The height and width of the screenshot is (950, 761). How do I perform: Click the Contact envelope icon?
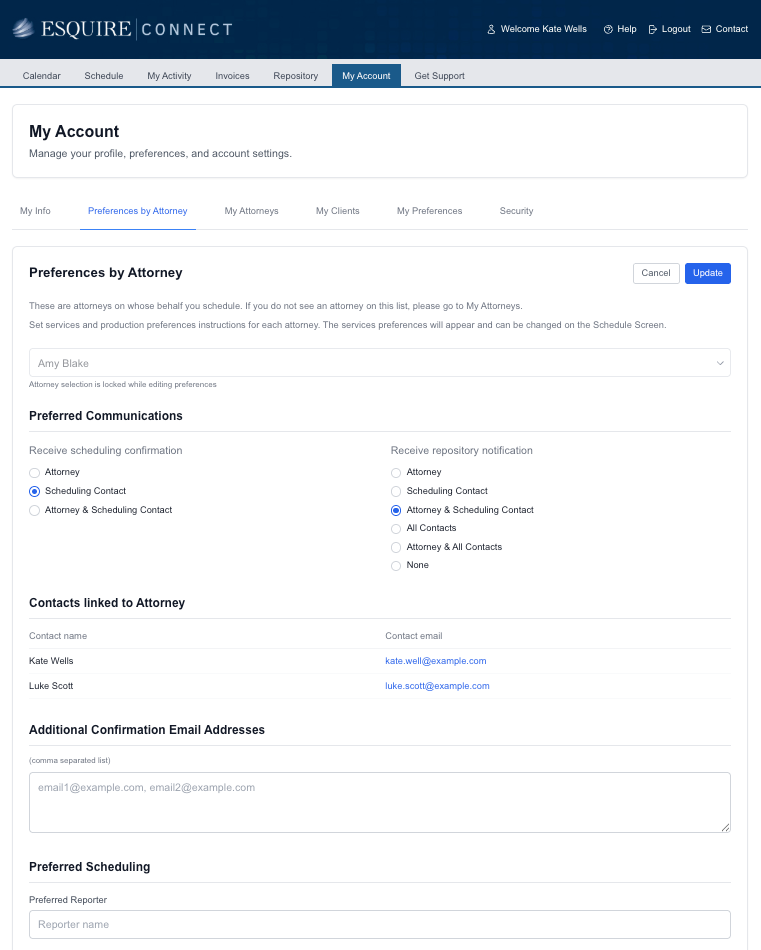click(707, 29)
